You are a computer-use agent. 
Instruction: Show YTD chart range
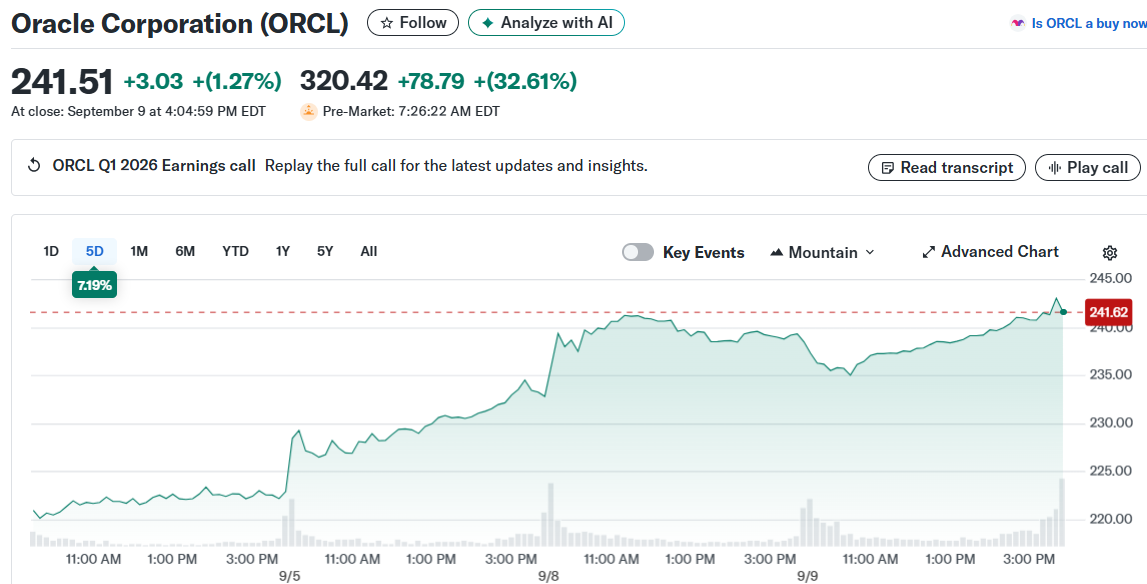[236, 251]
